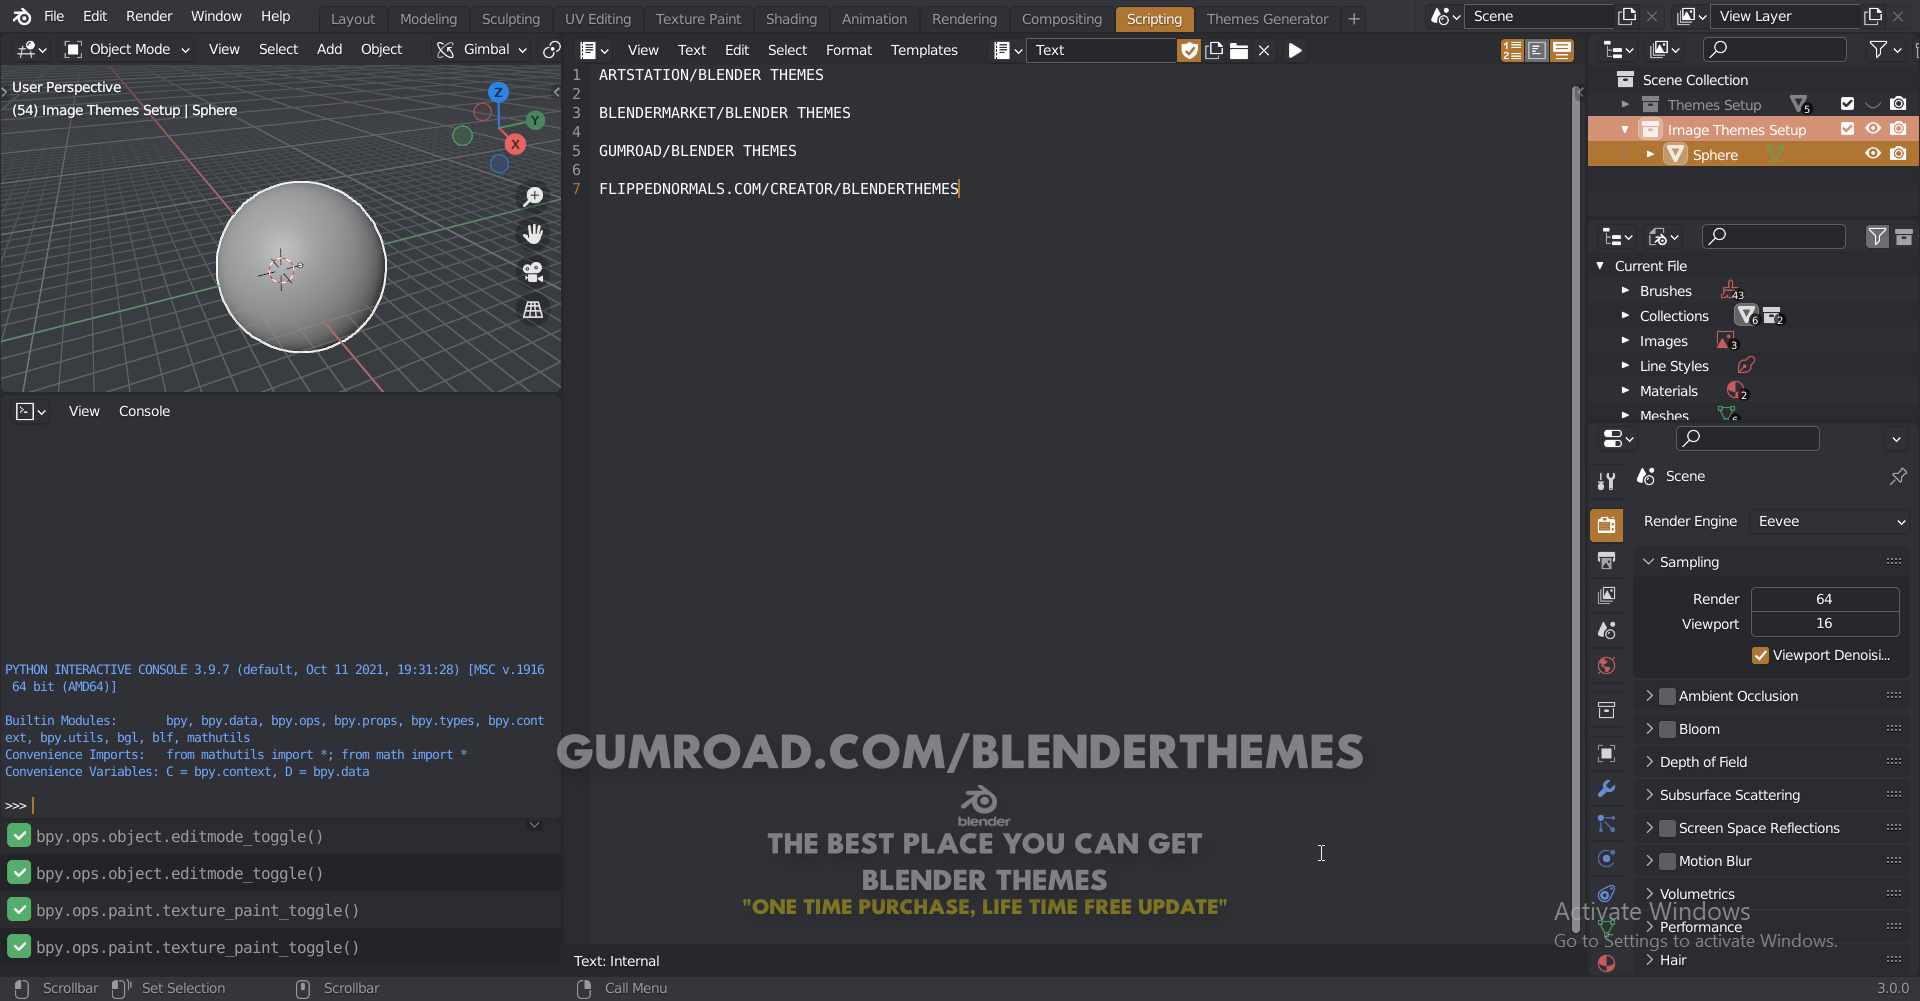The width and height of the screenshot is (1920, 1001).
Task: Expand the Brushes row in Current File
Action: point(1625,291)
